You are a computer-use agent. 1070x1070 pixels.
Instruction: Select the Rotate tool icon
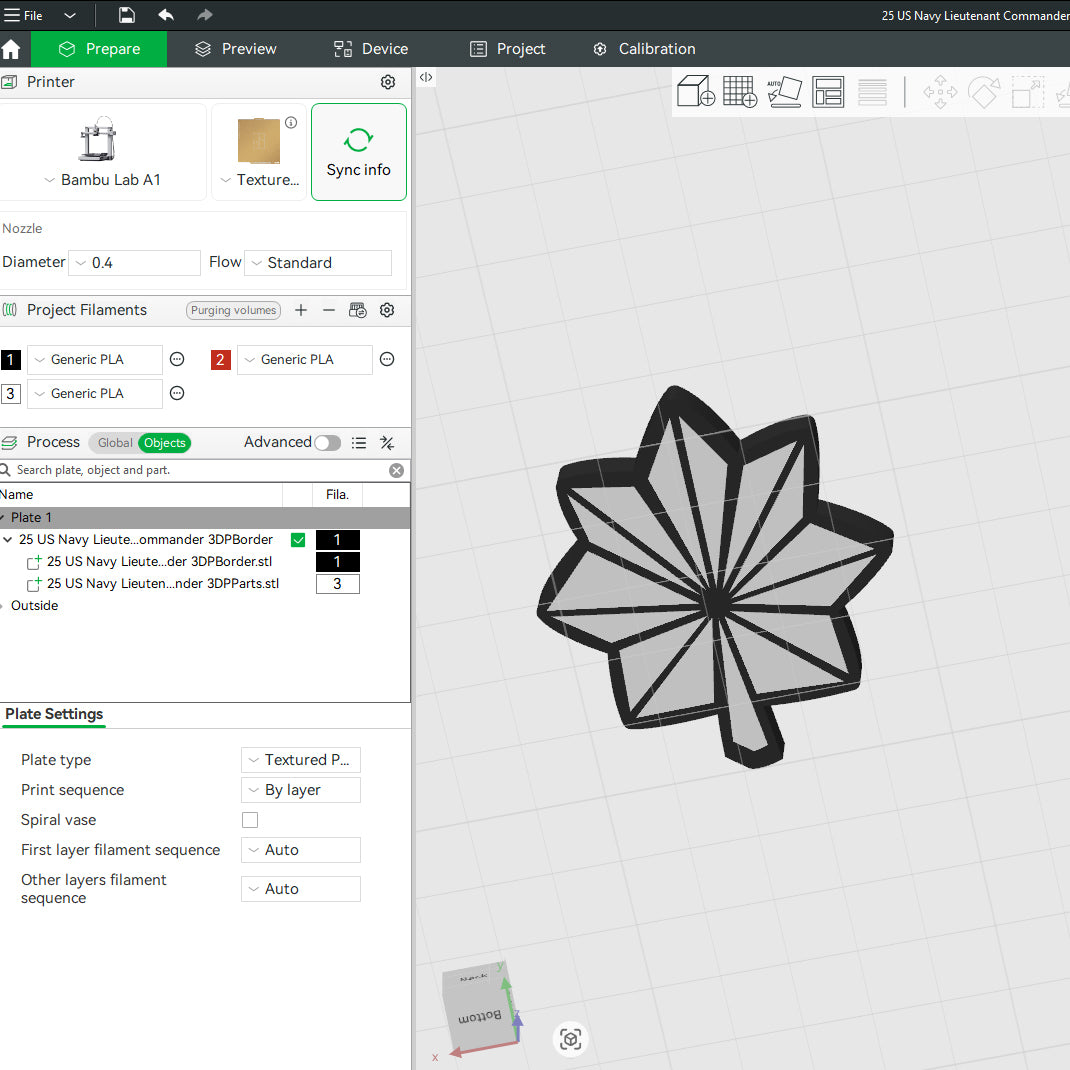pyautogui.click(x=984, y=91)
